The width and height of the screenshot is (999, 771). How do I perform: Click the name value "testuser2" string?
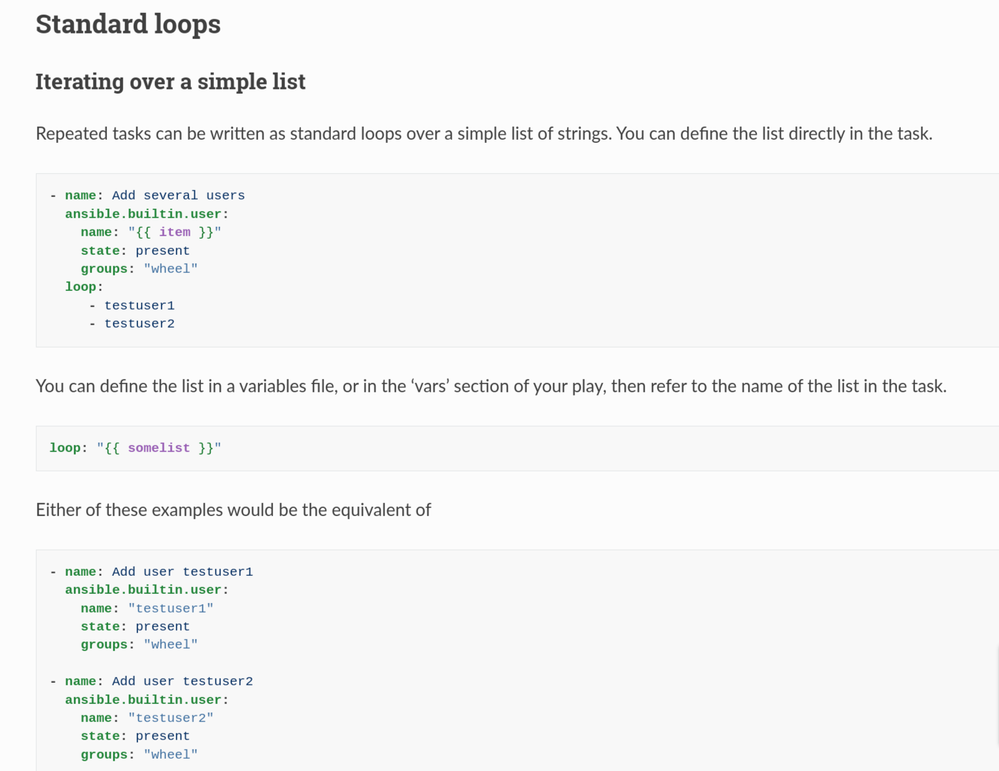tap(170, 718)
